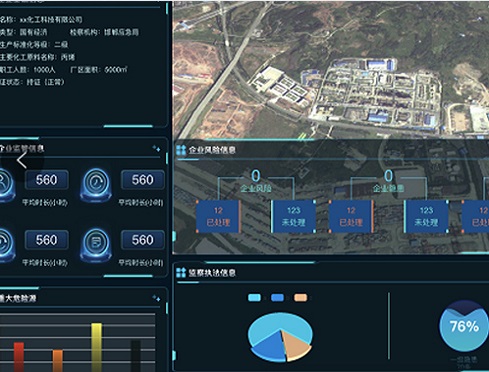This screenshot has width=489, height=372.
Task: Select the first 12 已处理 tile under 企业风险
Action: coord(218,216)
